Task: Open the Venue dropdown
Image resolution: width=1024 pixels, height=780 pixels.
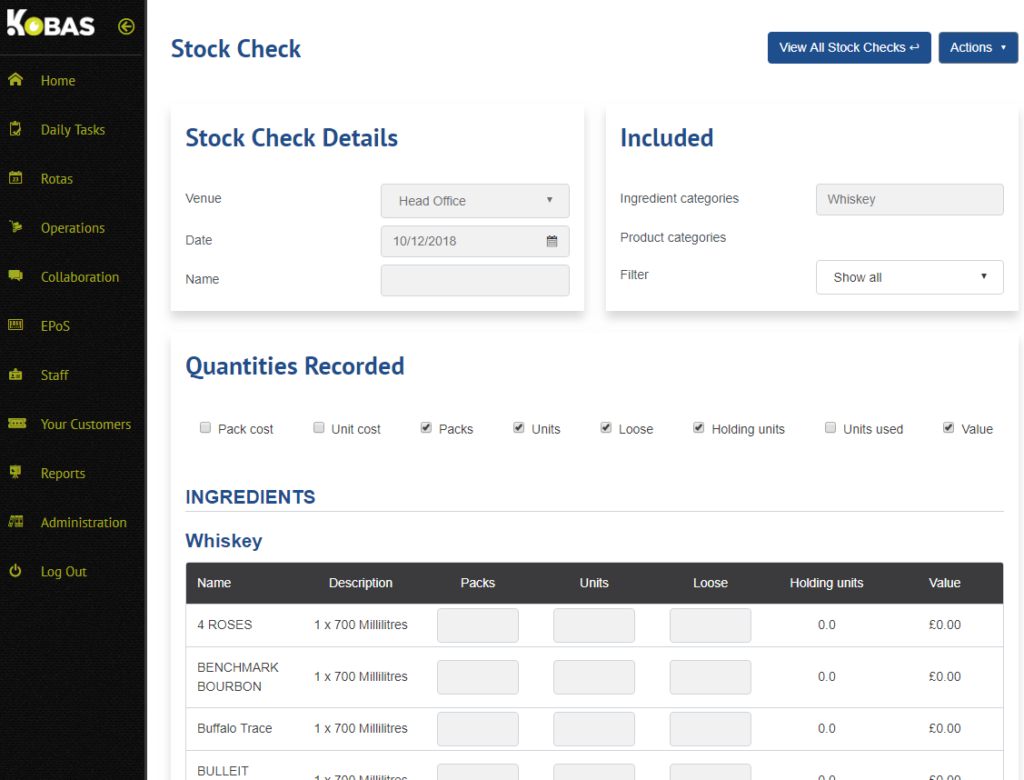Action: click(x=475, y=201)
